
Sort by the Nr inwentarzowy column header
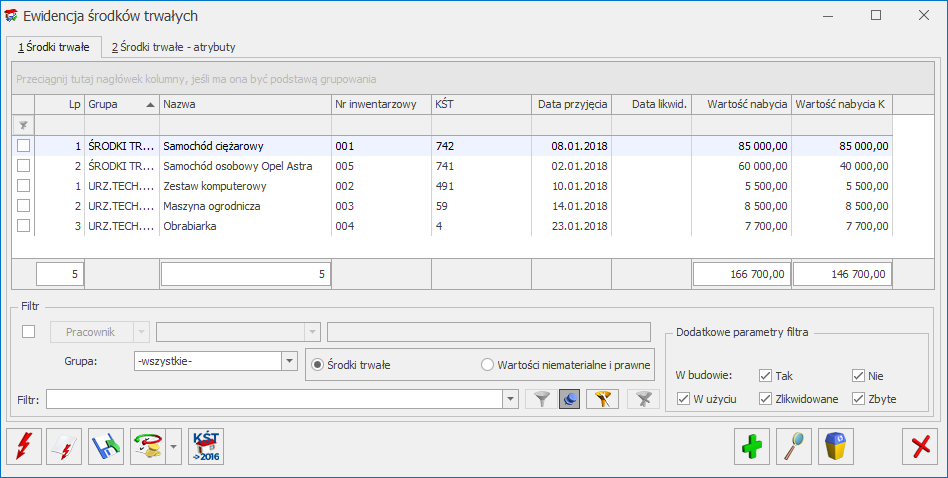(381, 105)
